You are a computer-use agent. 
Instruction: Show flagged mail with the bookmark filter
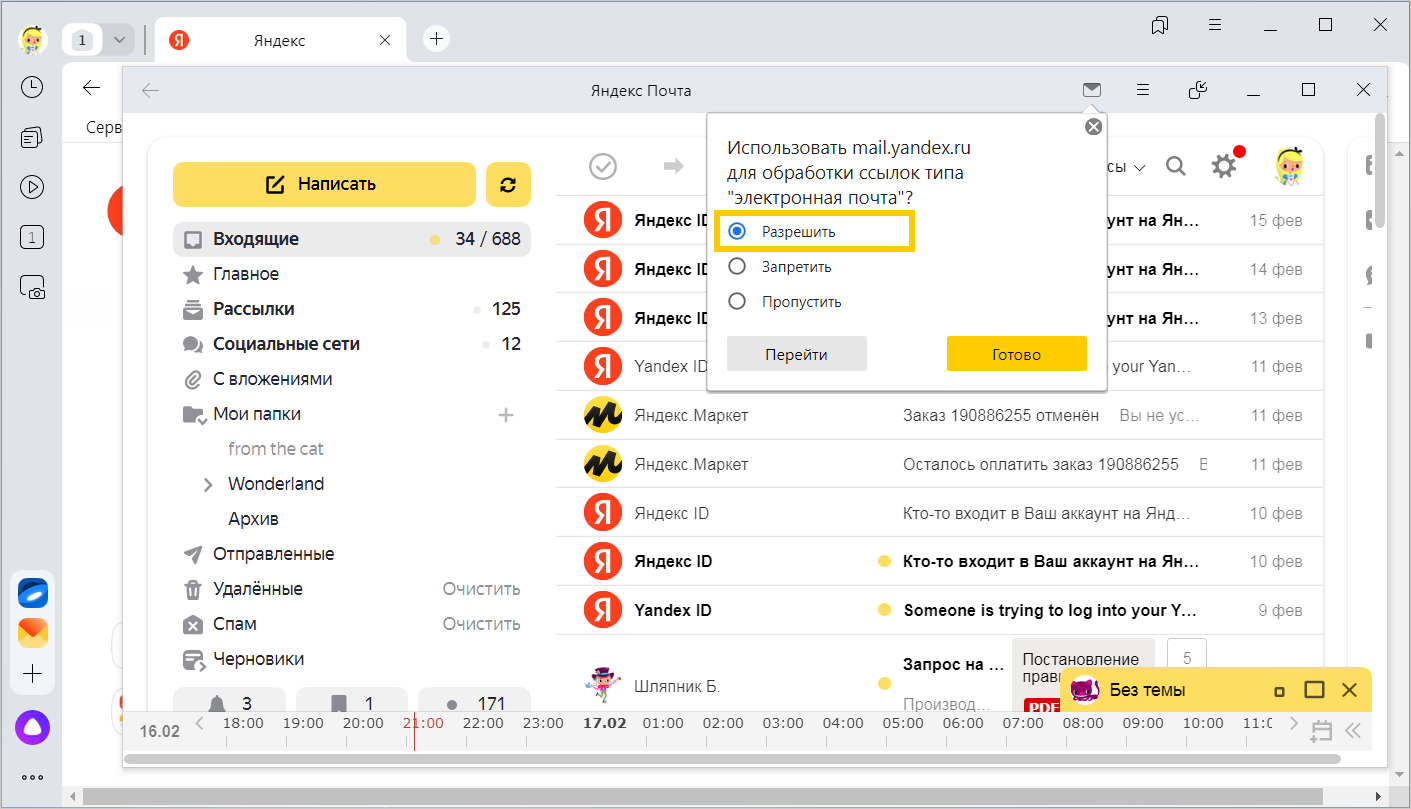coord(352,703)
